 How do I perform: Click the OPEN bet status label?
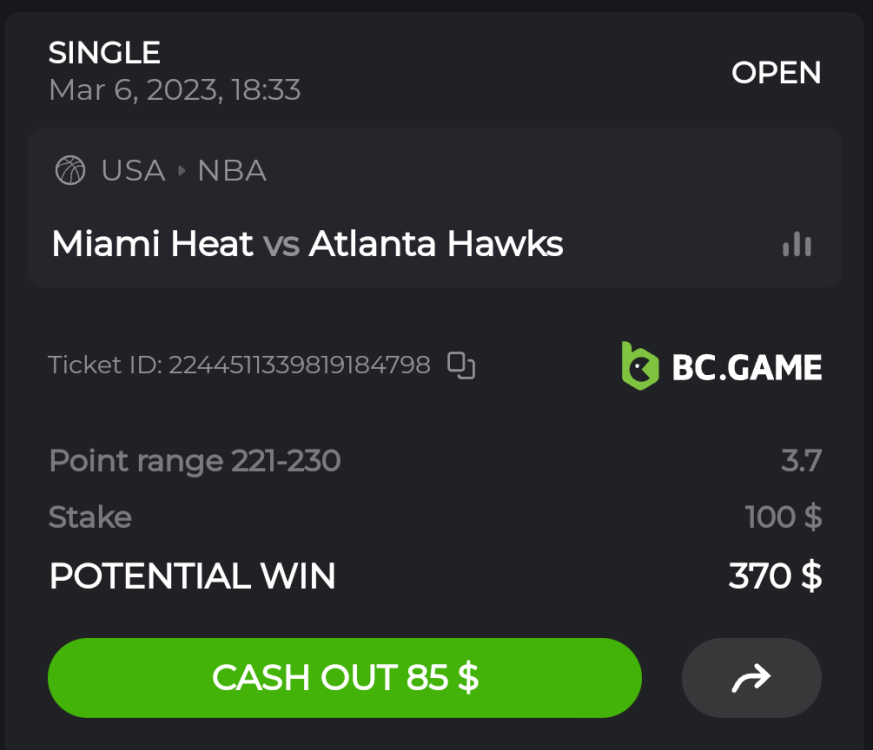coord(776,73)
